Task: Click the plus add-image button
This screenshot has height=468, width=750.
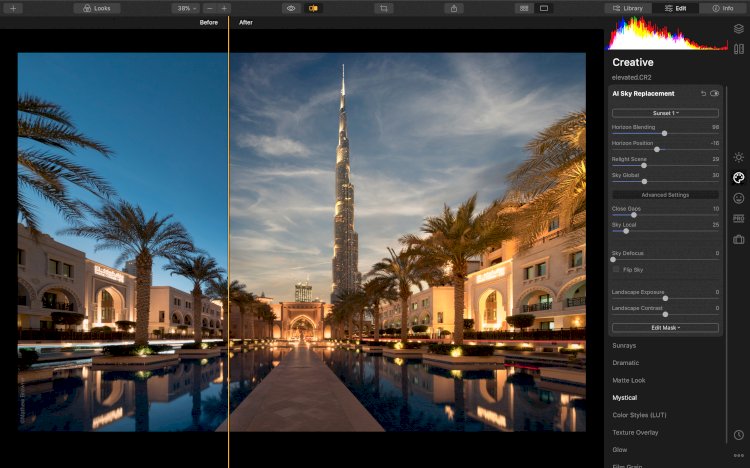Action: click(x=13, y=8)
